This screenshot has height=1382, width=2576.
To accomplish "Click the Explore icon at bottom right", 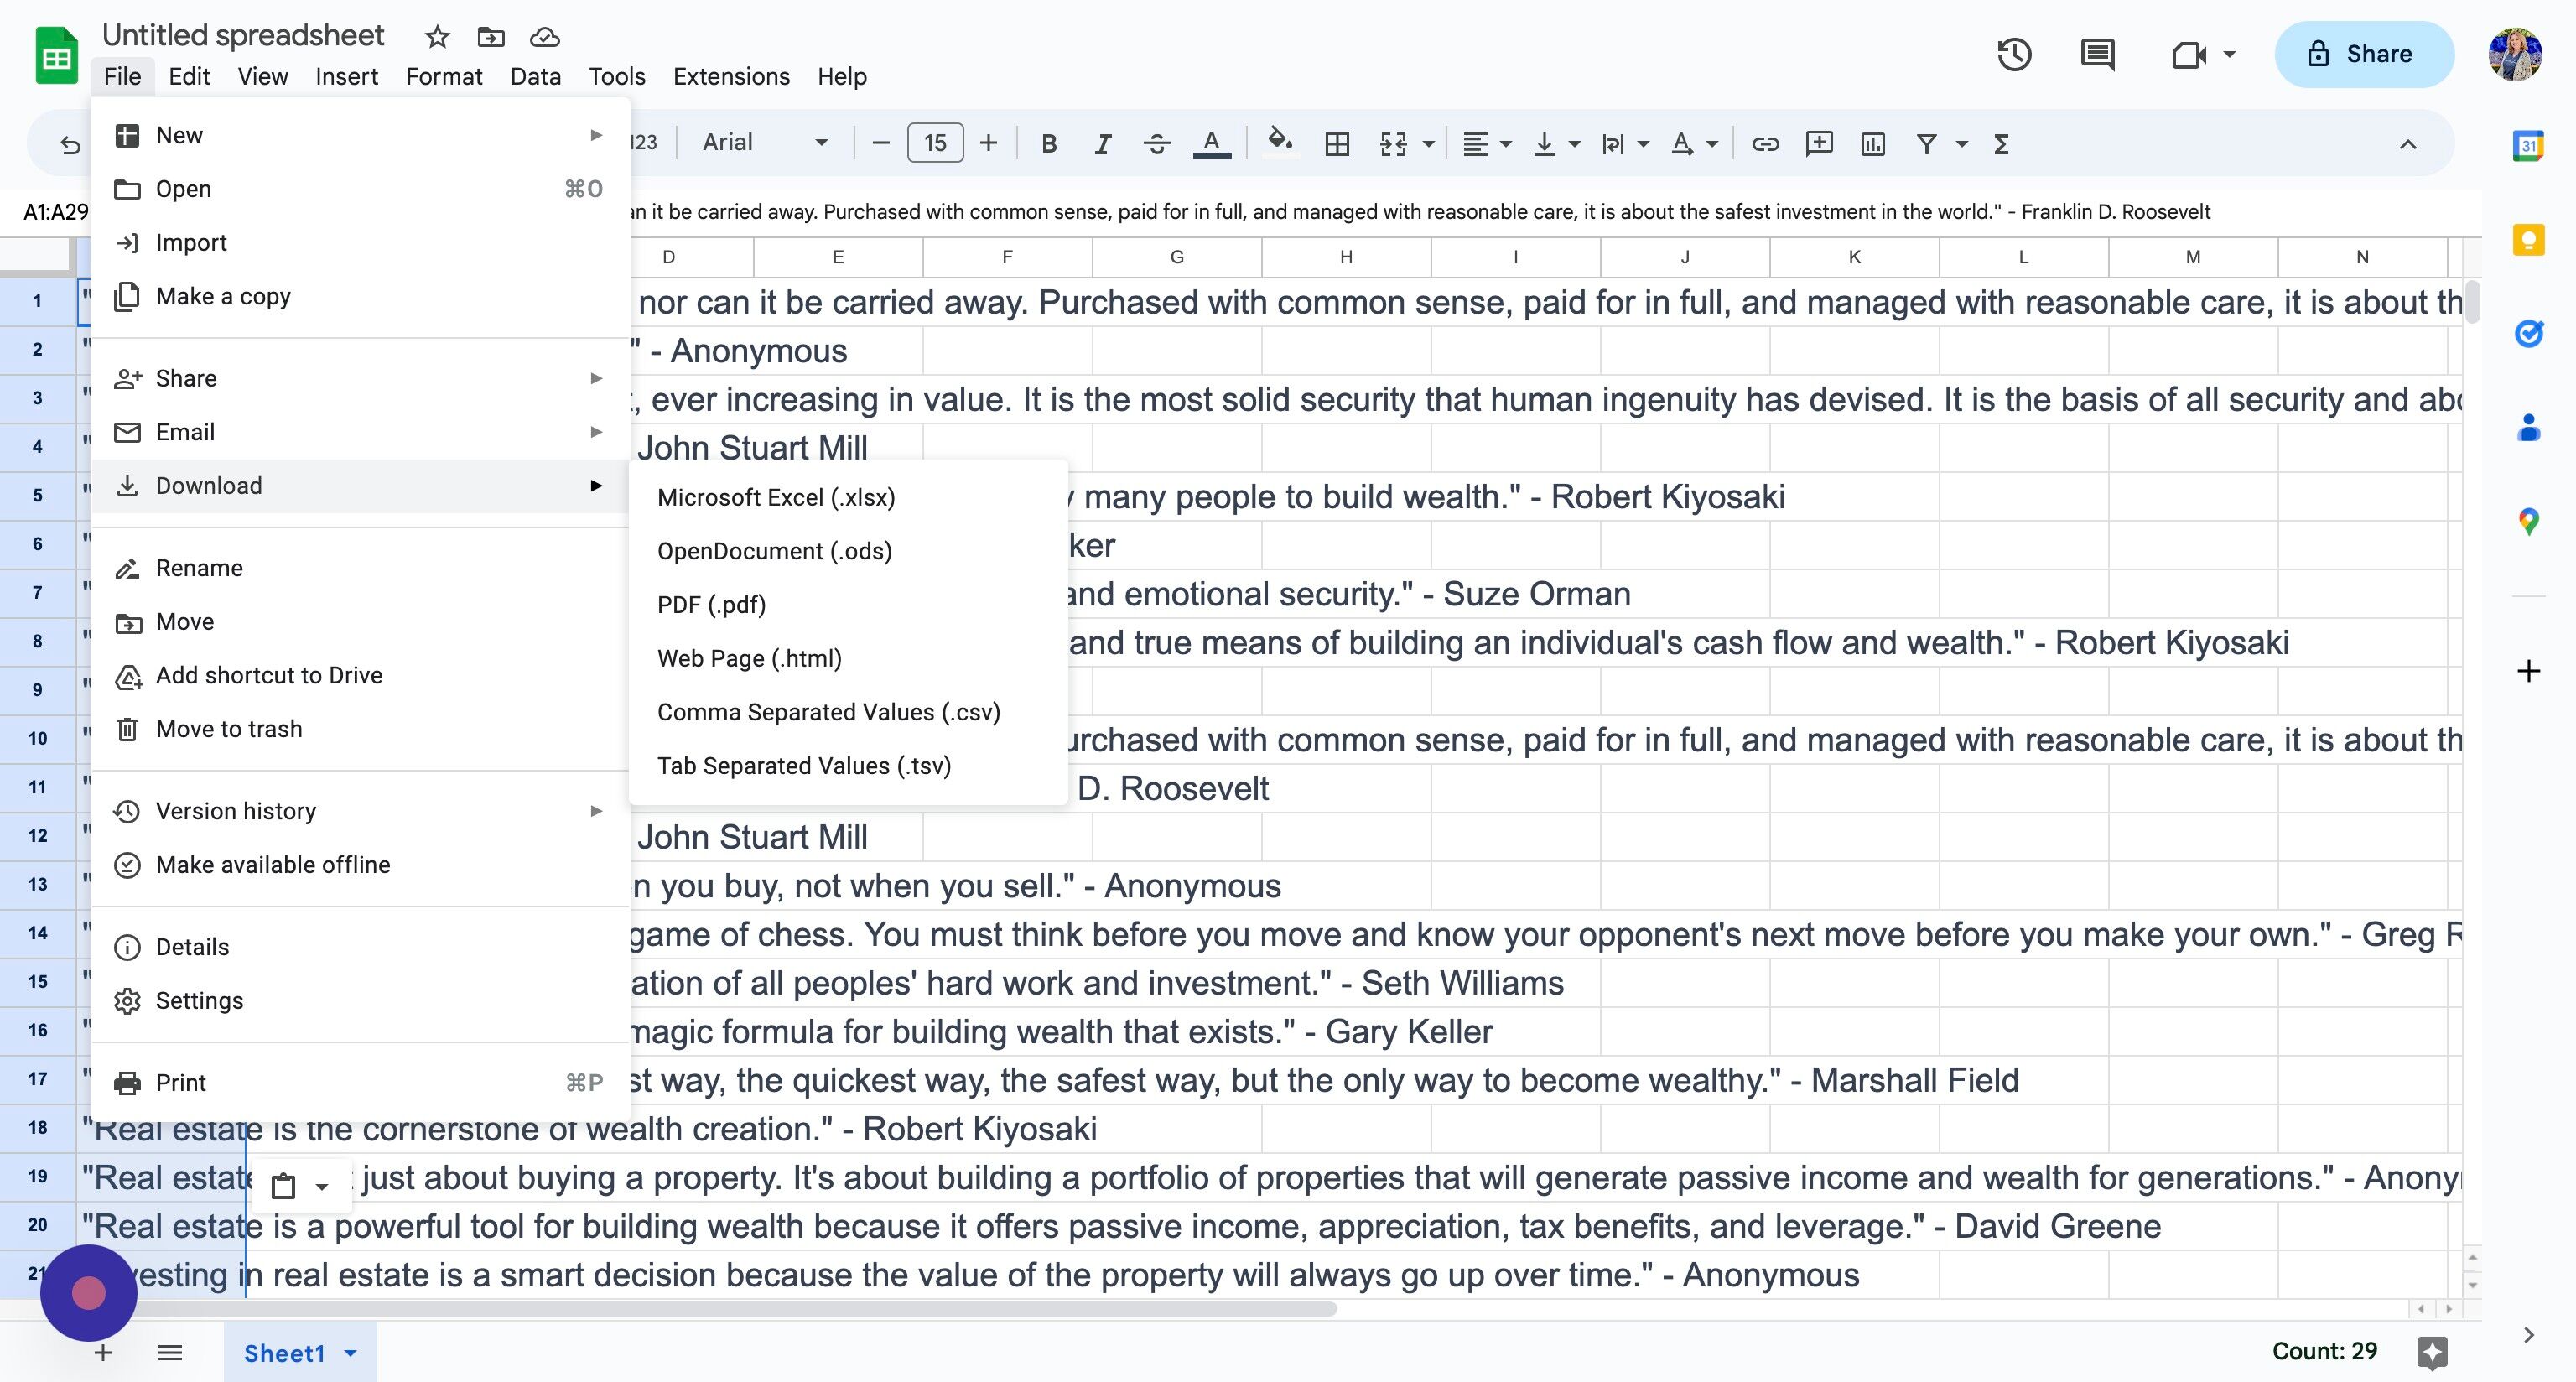I will (2432, 1353).
